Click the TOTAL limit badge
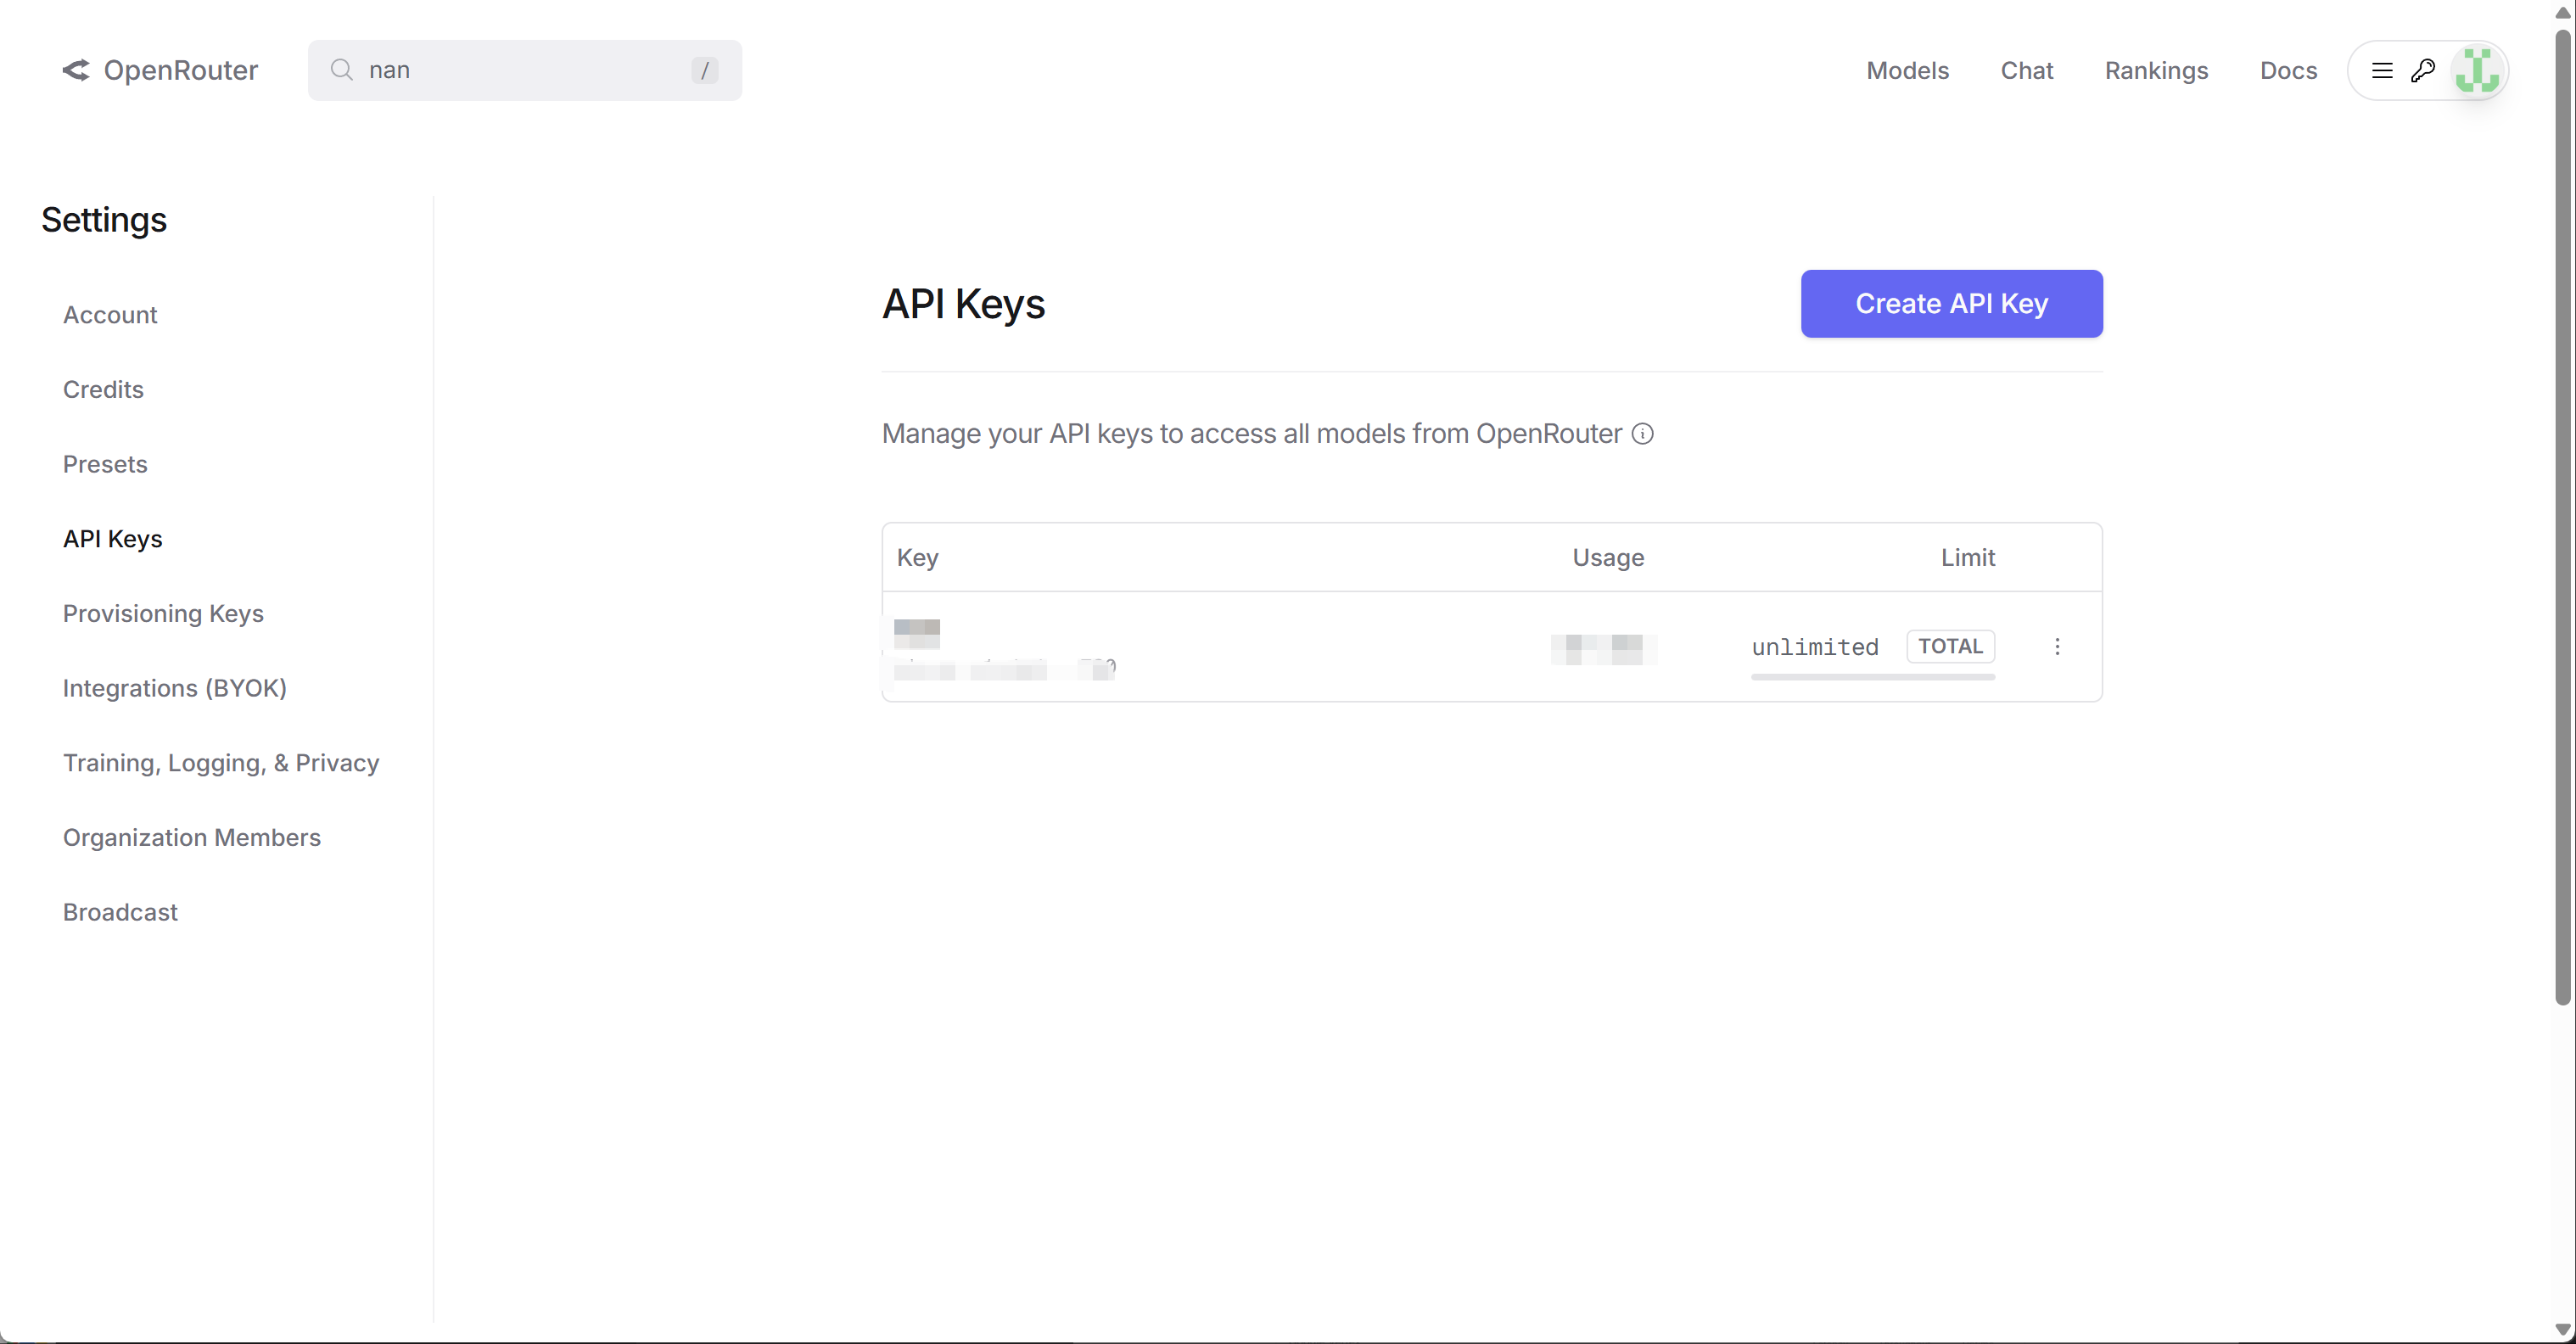The height and width of the screenshot is (1344, 2576). (x=1951, y=647)
